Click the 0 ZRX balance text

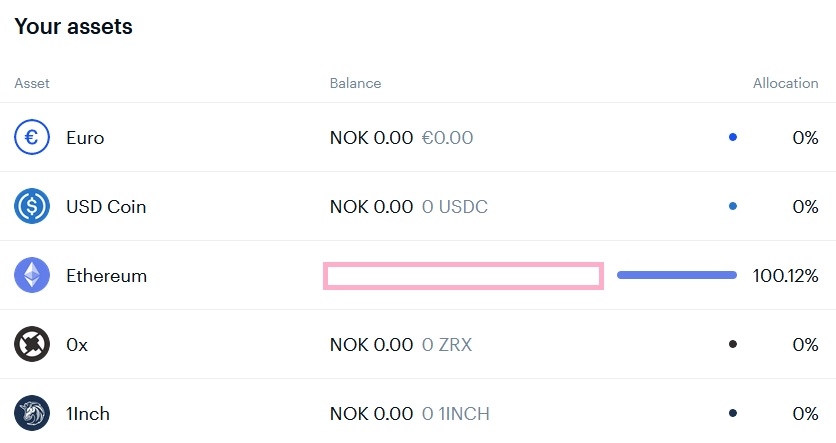tap(447, 344)
